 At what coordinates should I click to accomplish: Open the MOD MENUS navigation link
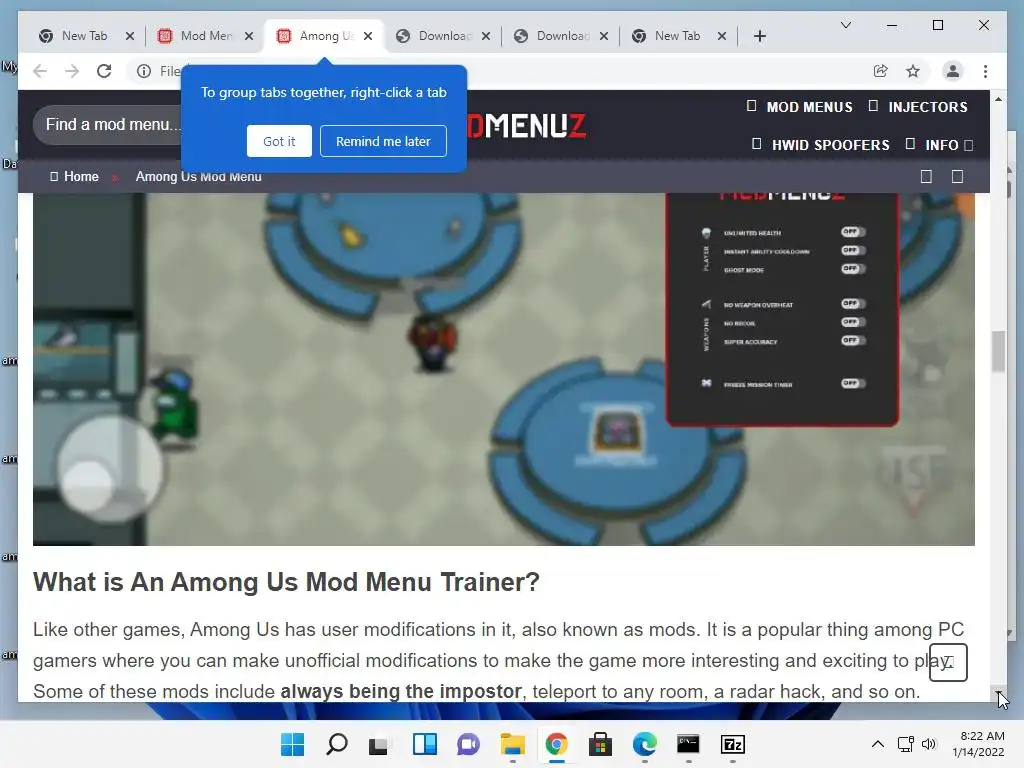pyautogui.click(x=799, y=106)
